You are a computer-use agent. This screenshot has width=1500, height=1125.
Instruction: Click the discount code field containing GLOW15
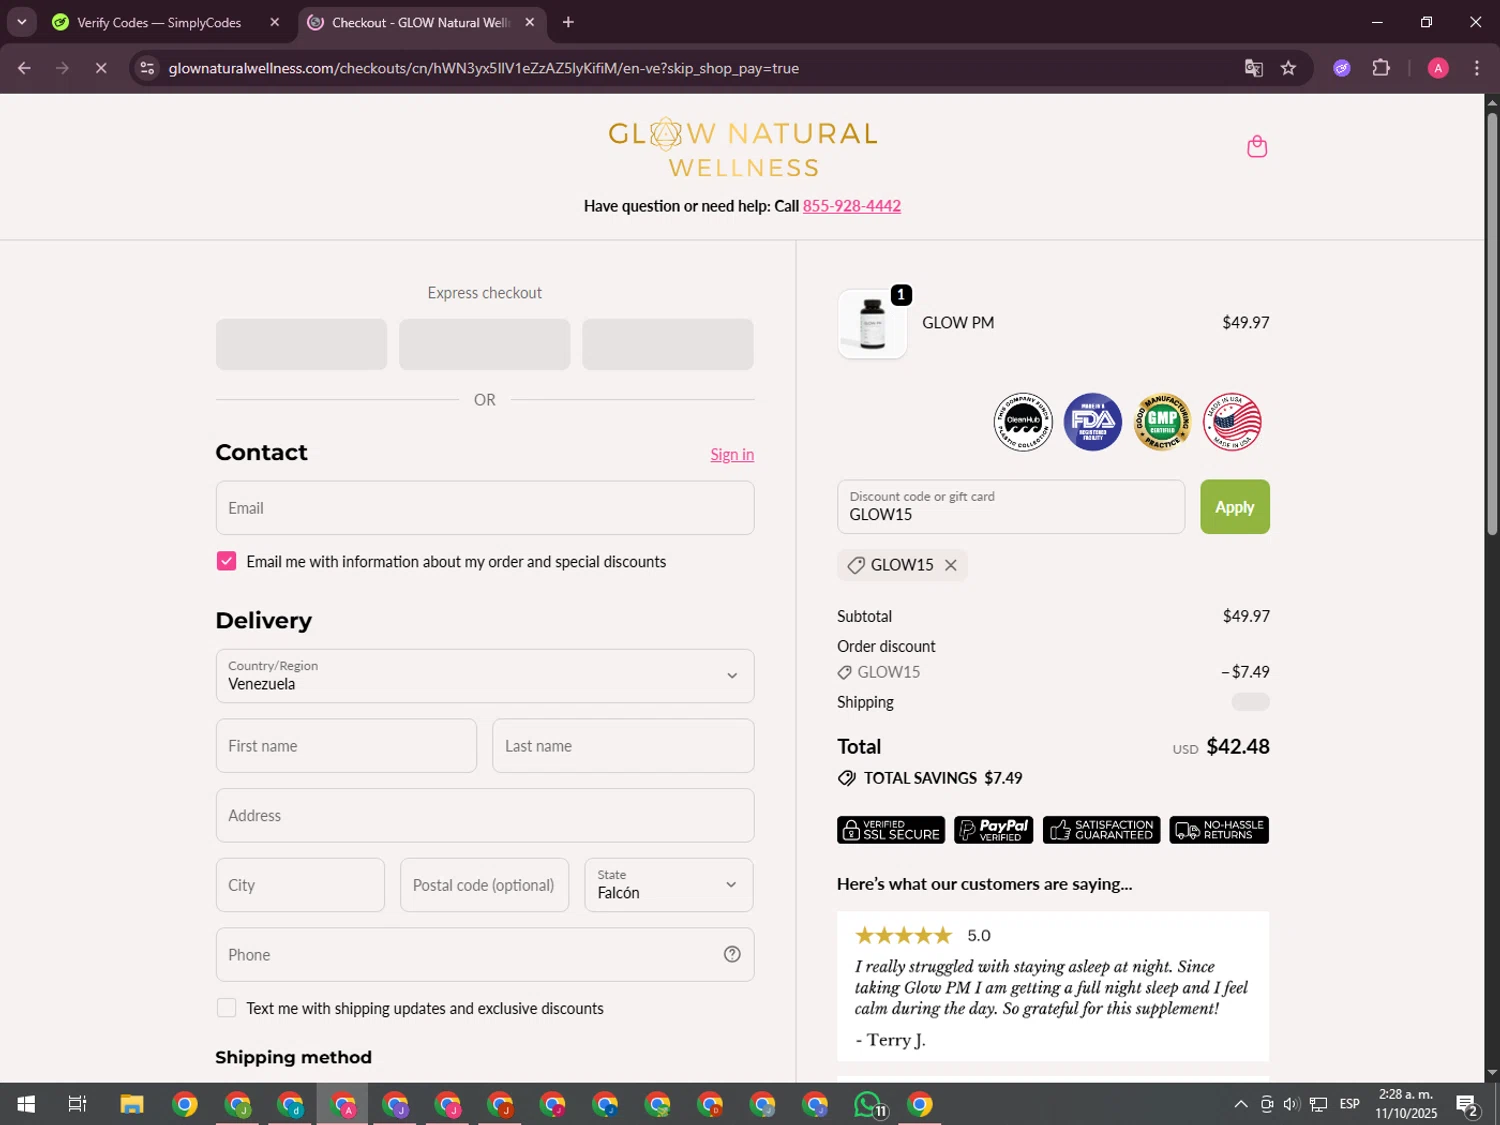pyautogui.click(x=1011, y=507)
